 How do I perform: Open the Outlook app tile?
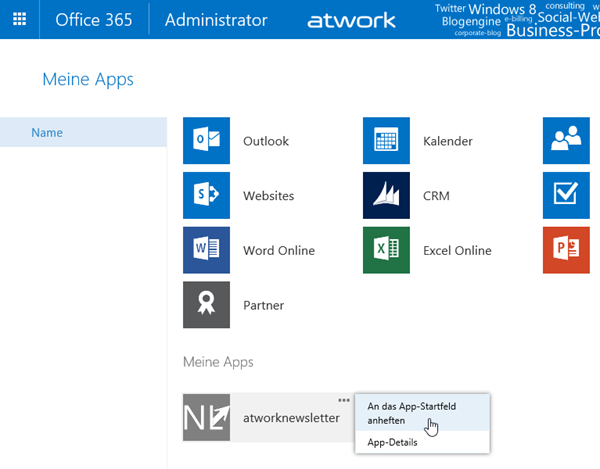(207, 141)
